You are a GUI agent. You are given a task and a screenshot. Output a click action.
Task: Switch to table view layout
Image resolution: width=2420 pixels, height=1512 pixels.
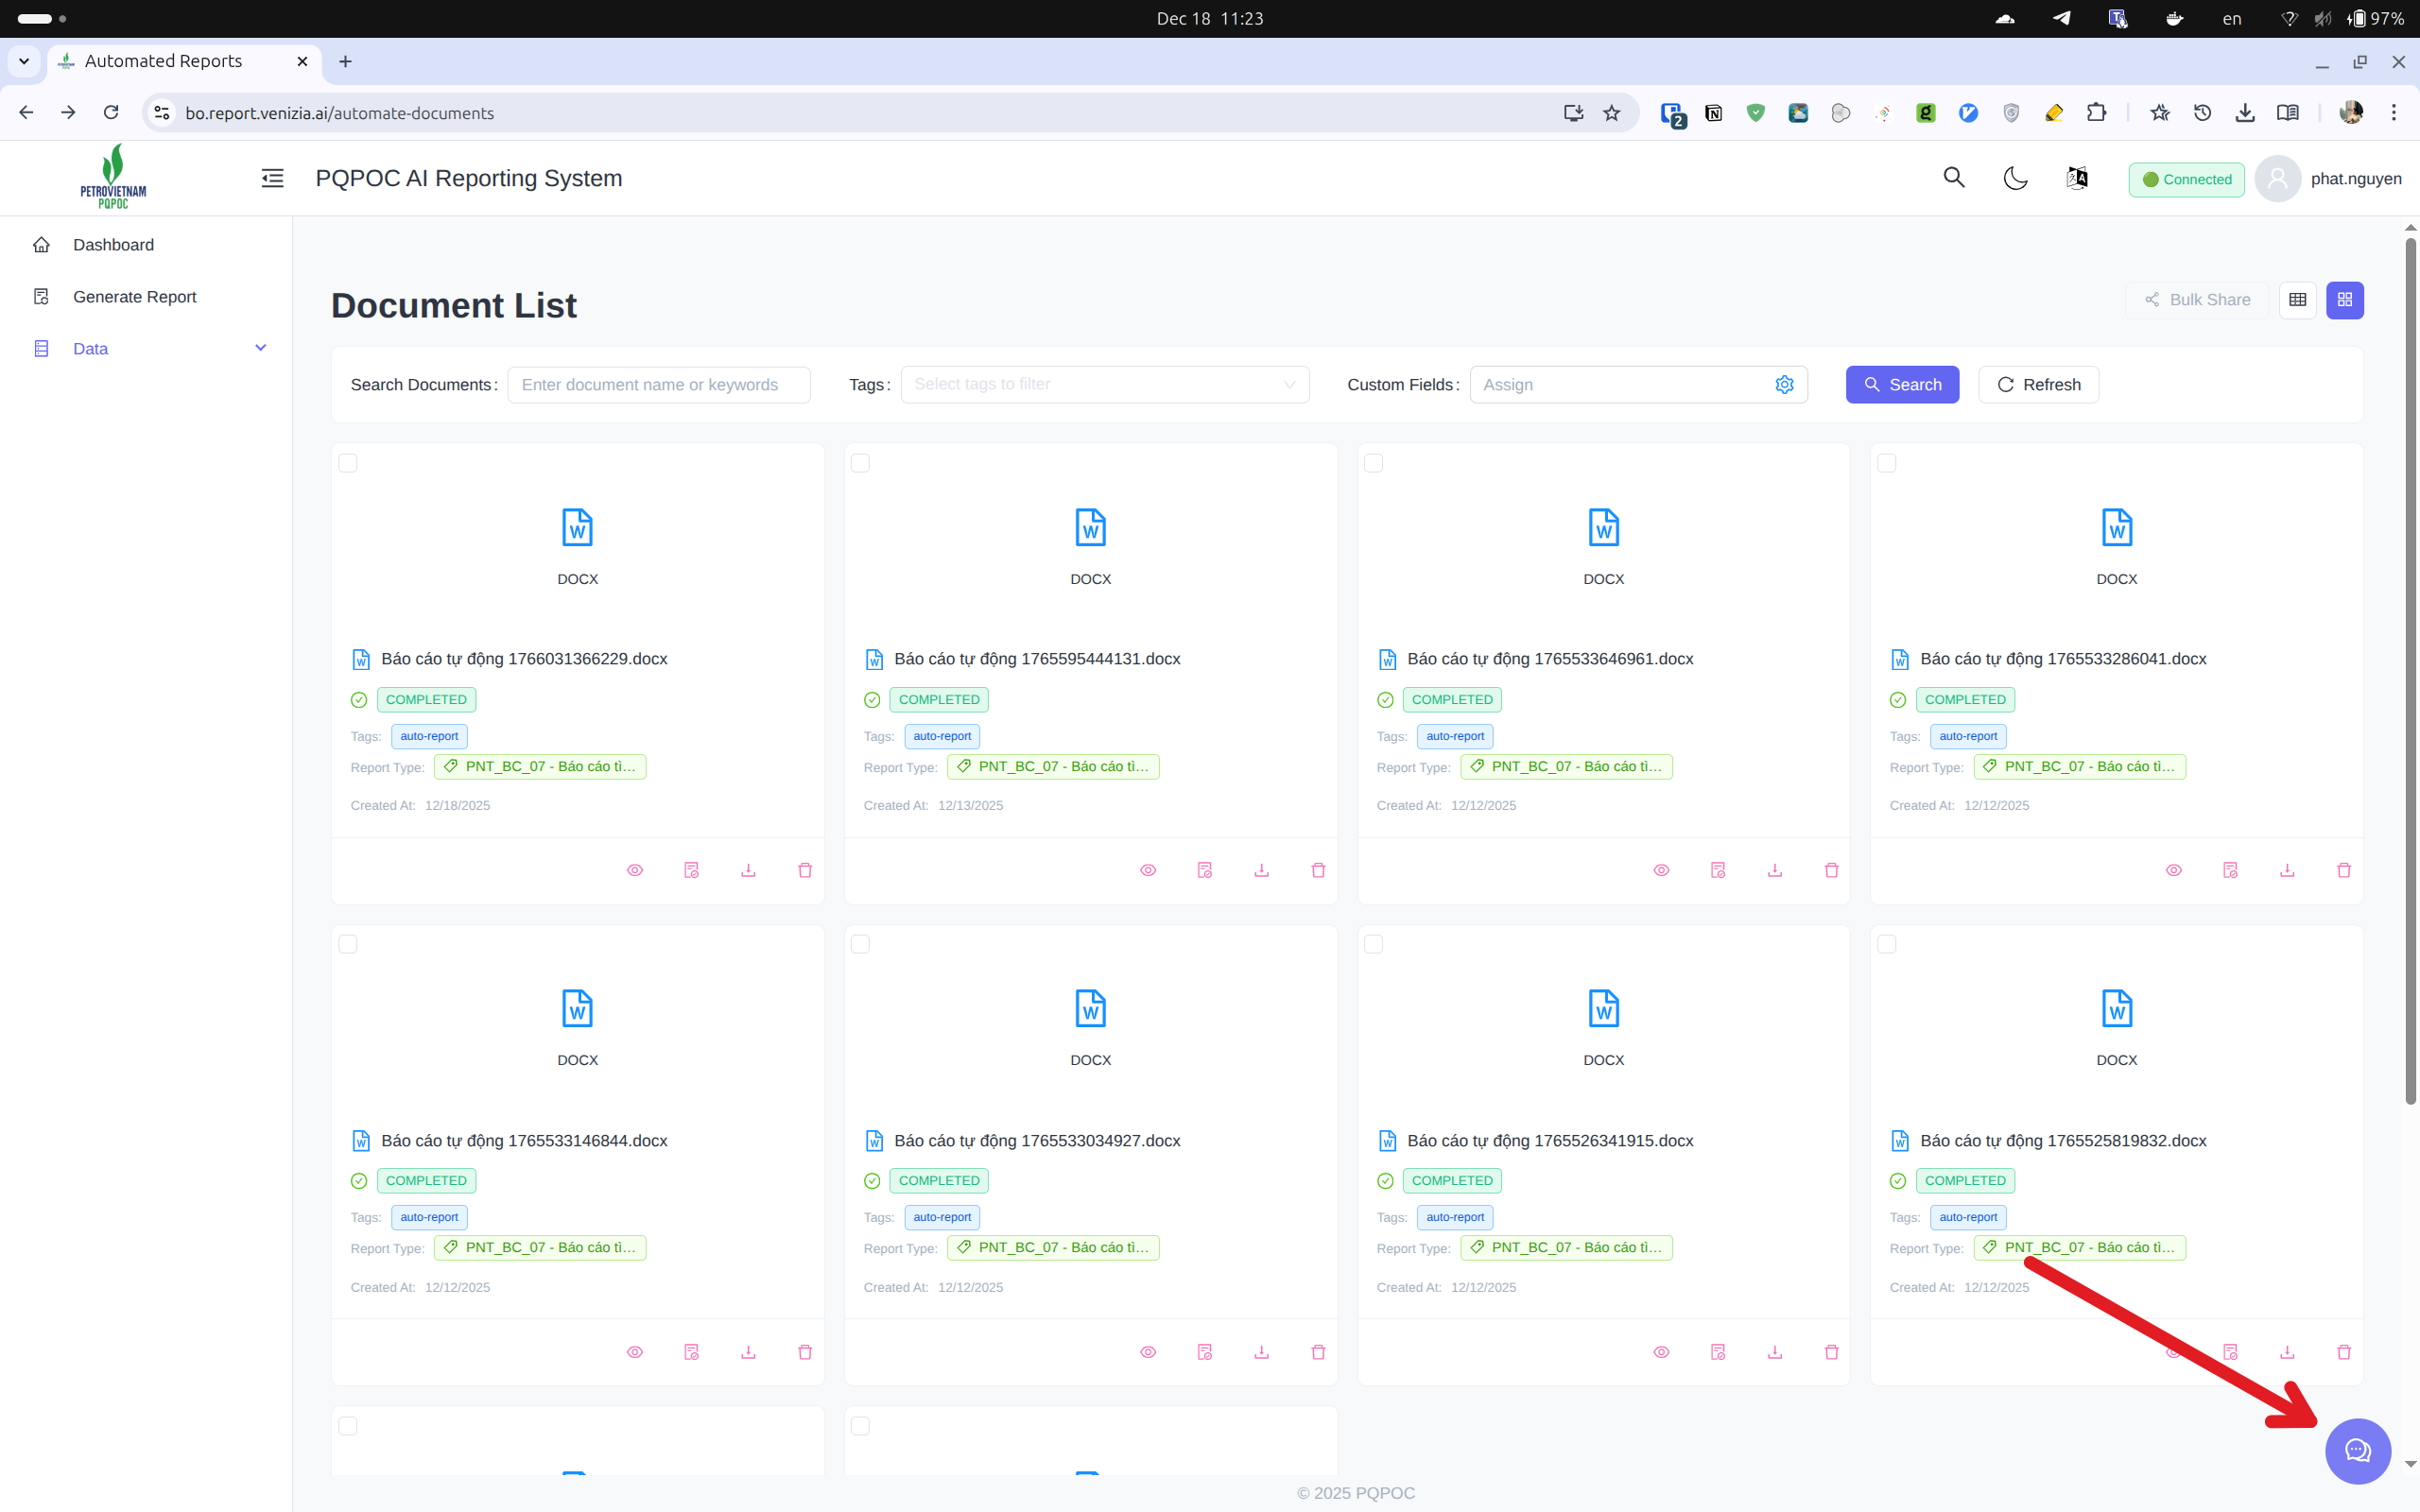tap(2296, 299)
